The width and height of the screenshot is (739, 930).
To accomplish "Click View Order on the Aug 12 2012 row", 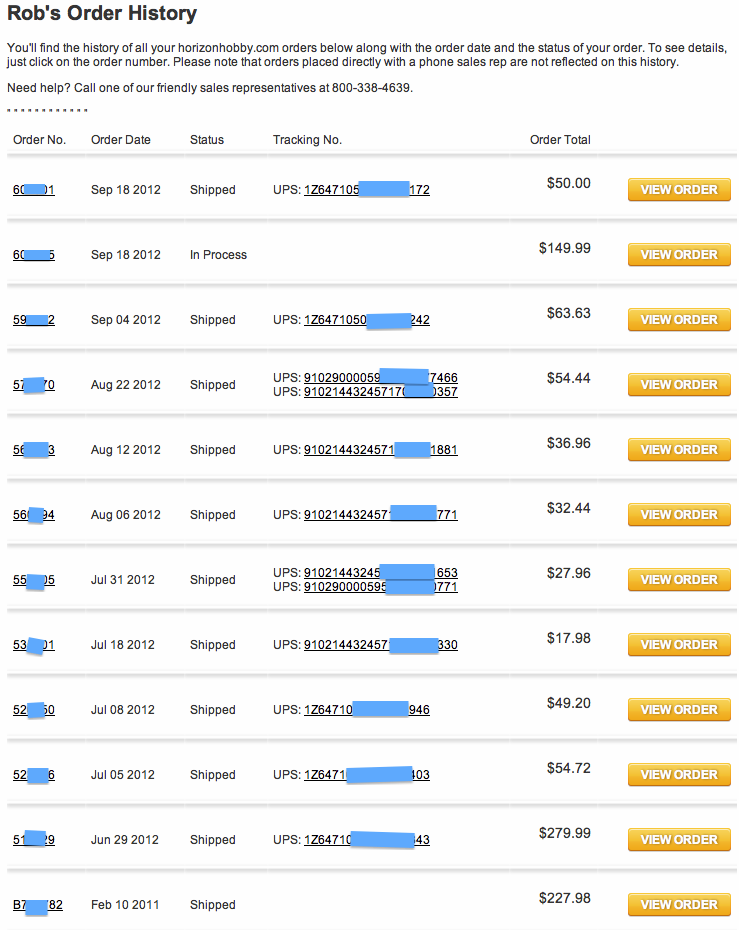I will (x=679, y=450).
